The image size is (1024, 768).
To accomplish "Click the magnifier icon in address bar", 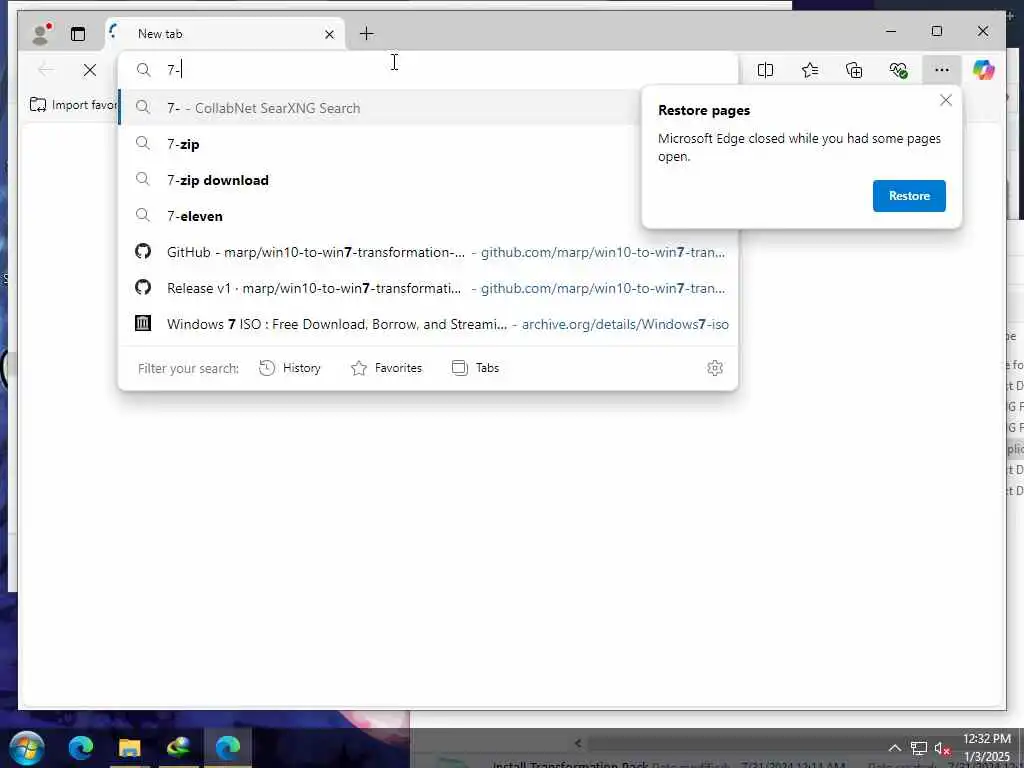I will point(144,70).
